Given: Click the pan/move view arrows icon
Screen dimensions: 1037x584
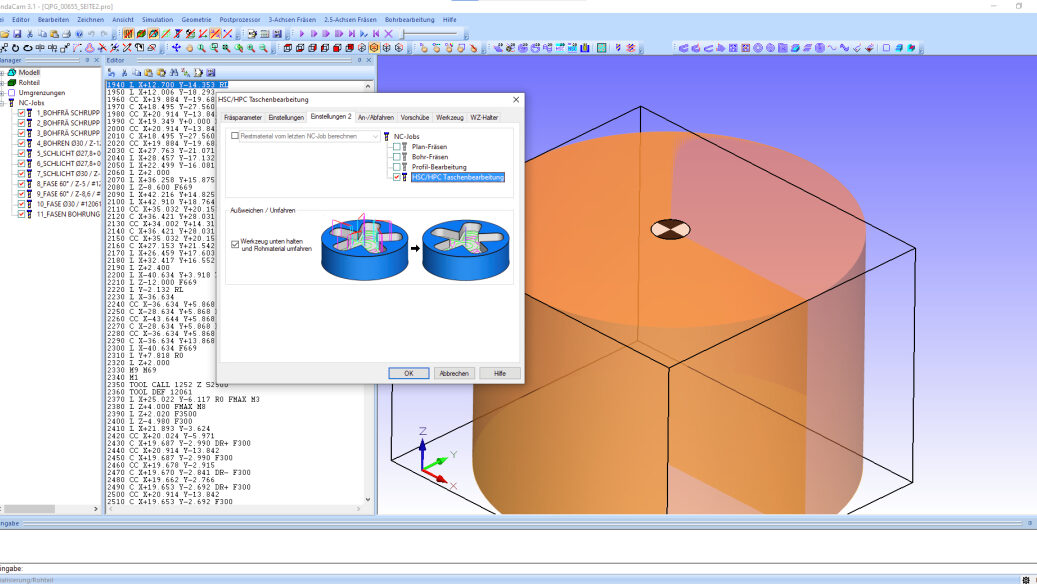Looking at the screenshot, I should [177, 47].
